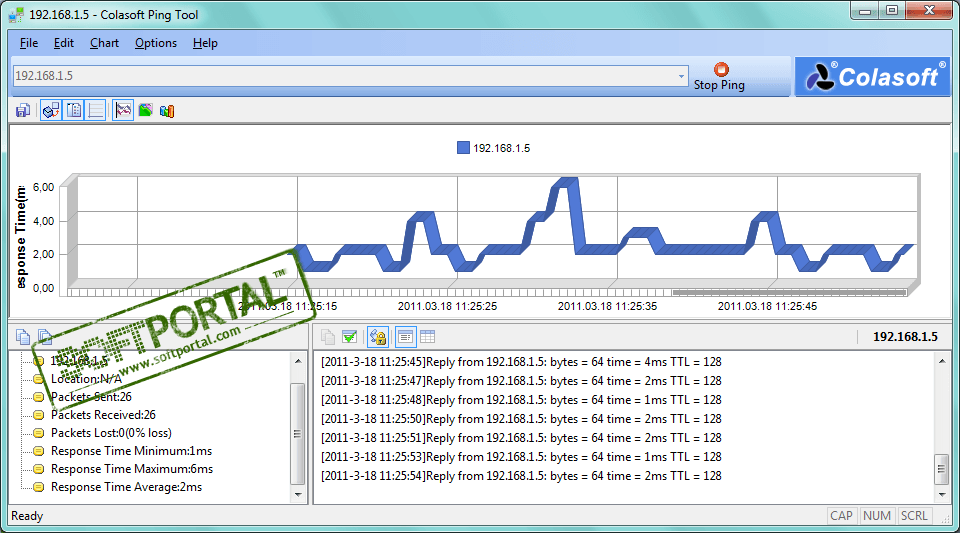The image size is (960, 533).
Task: Select the line chart type icon
Action: tap(123, 111)
